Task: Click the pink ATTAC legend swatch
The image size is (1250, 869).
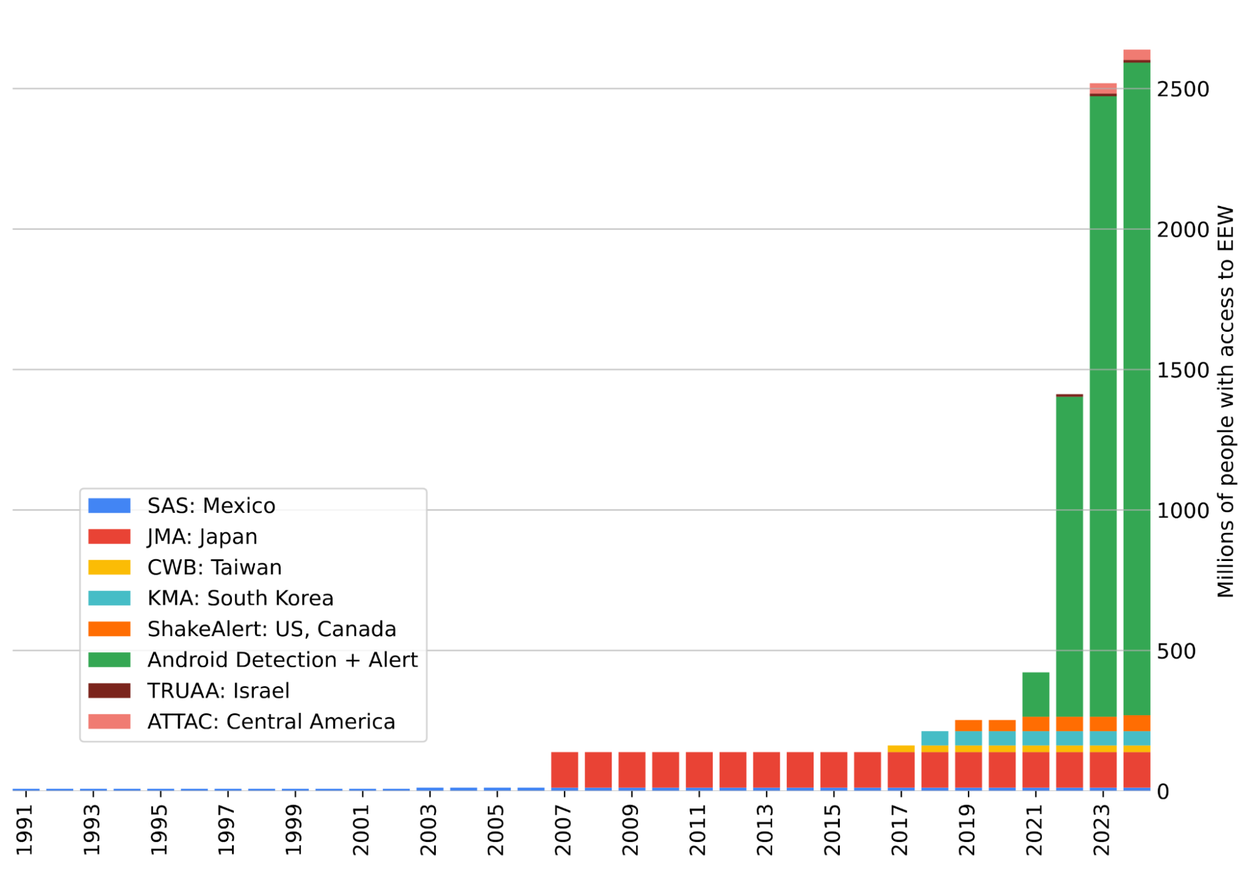Action: [x=107, y=721]
